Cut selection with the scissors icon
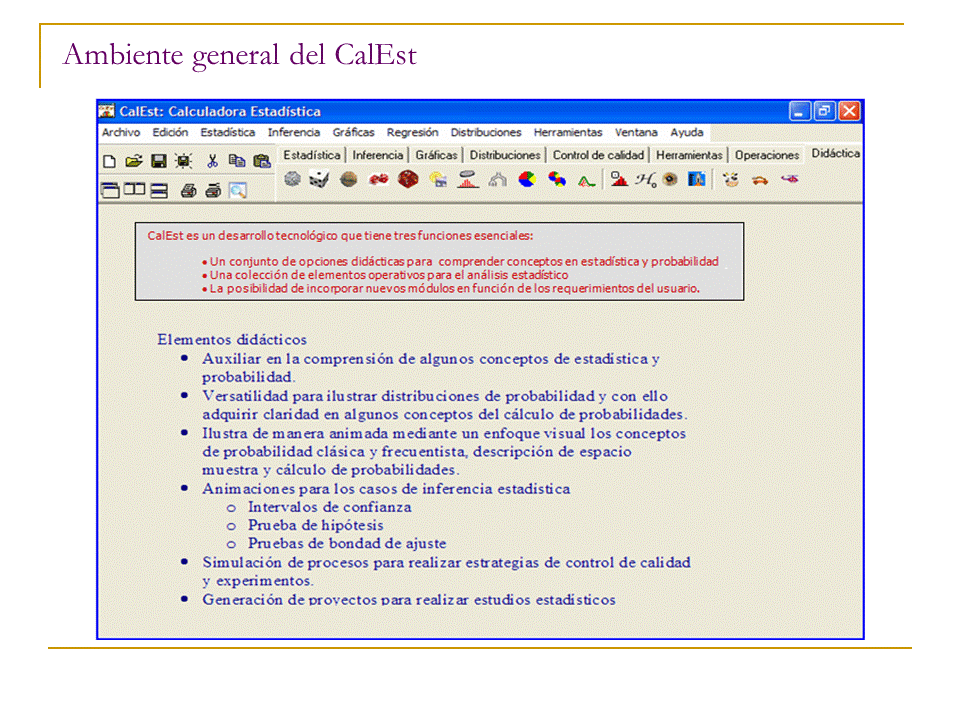The image size is (960, 720). point(212,161)
